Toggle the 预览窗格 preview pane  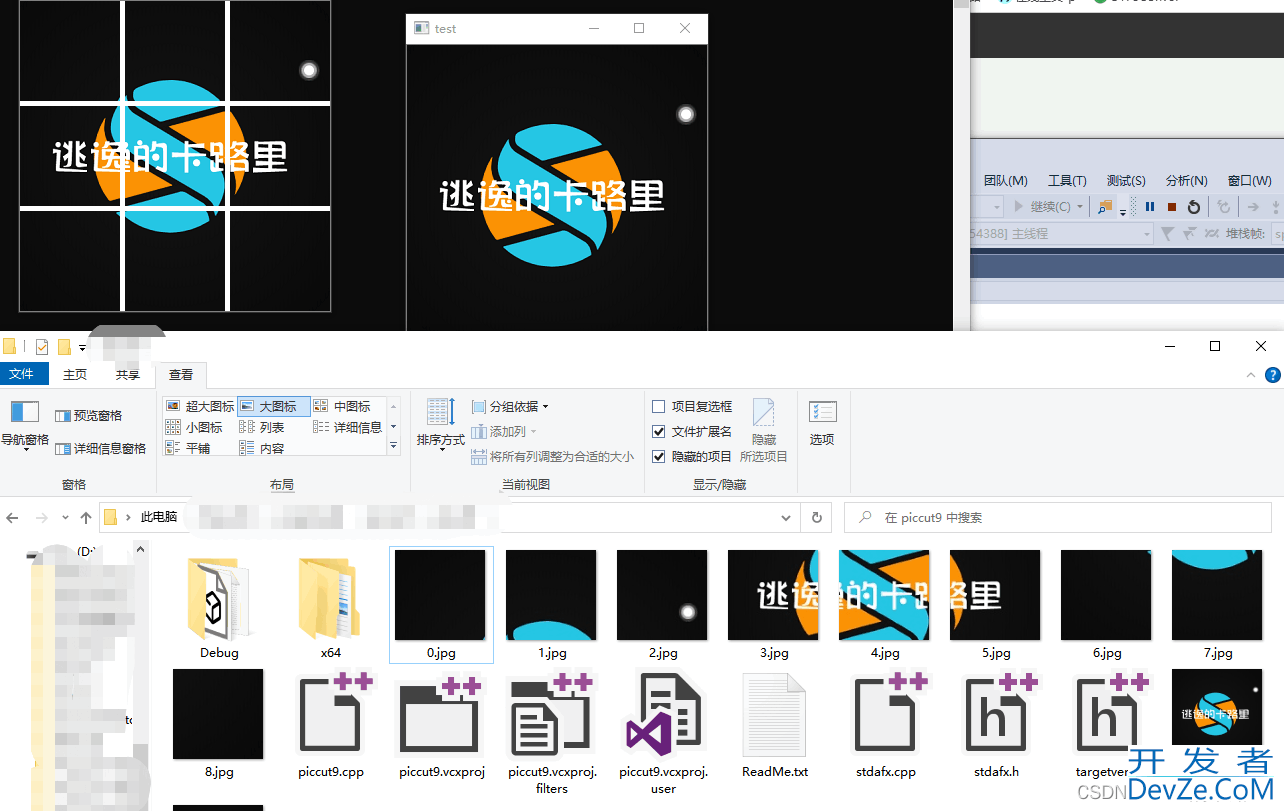(x=89, y=415)
